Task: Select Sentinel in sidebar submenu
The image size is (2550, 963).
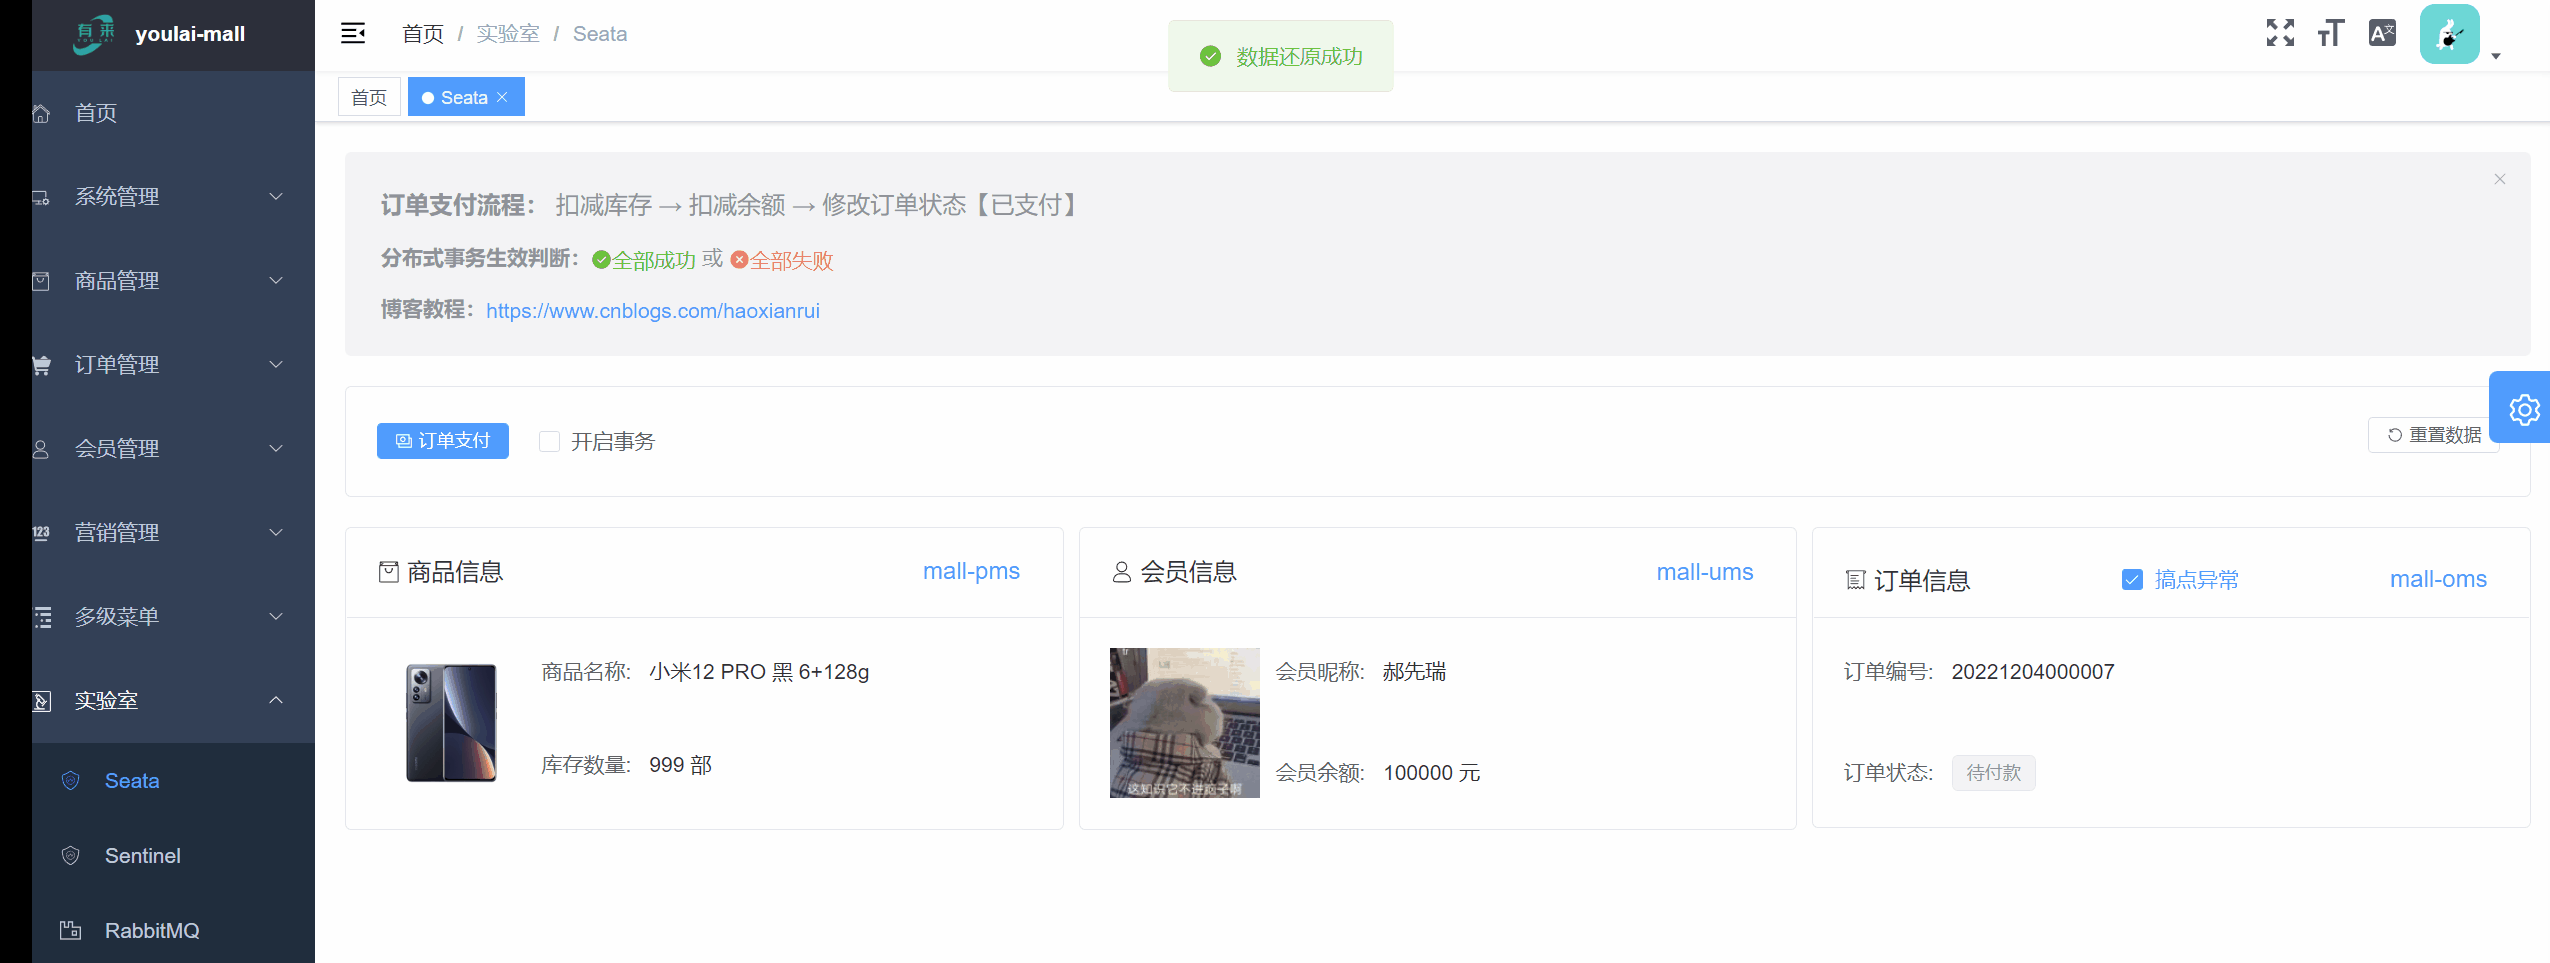Action: tap(173, 855)
